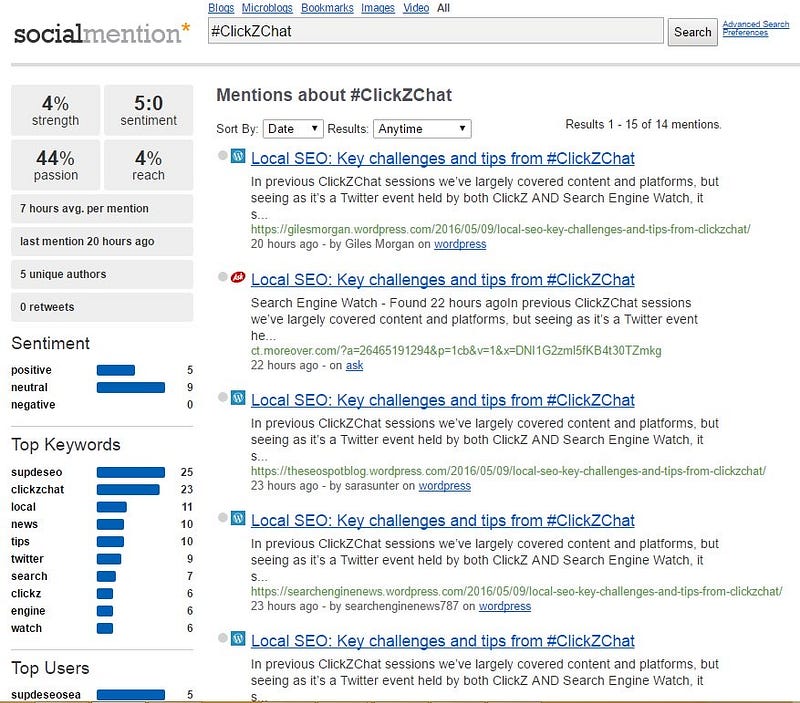Switch to the Microblogs search tab
This screenshot has height=703, width=800.
tap(267, 8)
